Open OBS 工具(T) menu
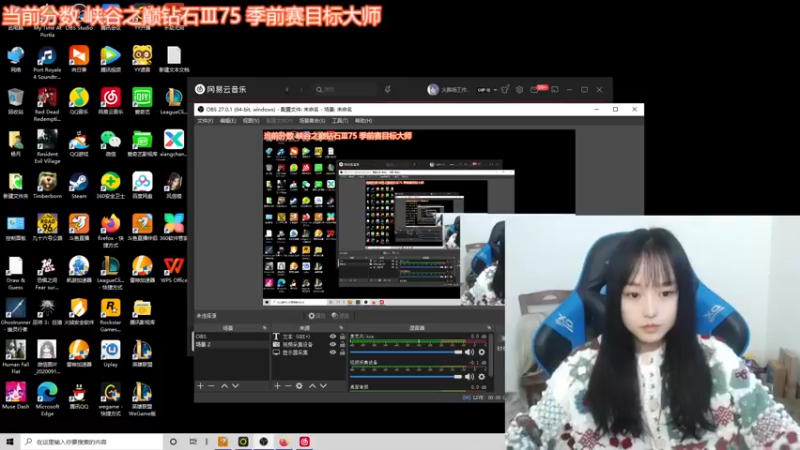800x450 pixels. pyautogui.click(x=340, y=121)
